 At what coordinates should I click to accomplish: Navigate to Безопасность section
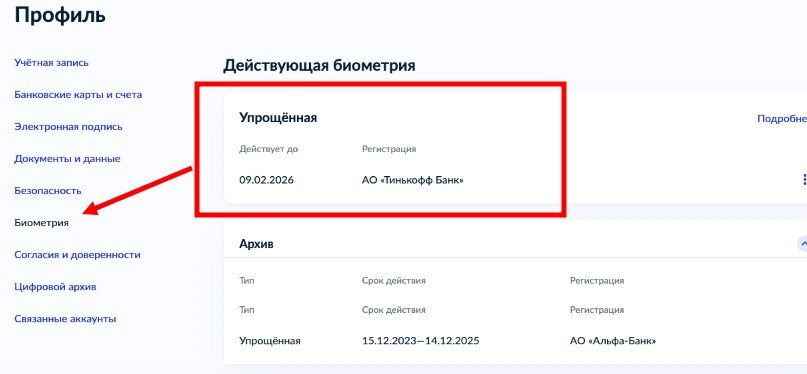pos(48,190)
